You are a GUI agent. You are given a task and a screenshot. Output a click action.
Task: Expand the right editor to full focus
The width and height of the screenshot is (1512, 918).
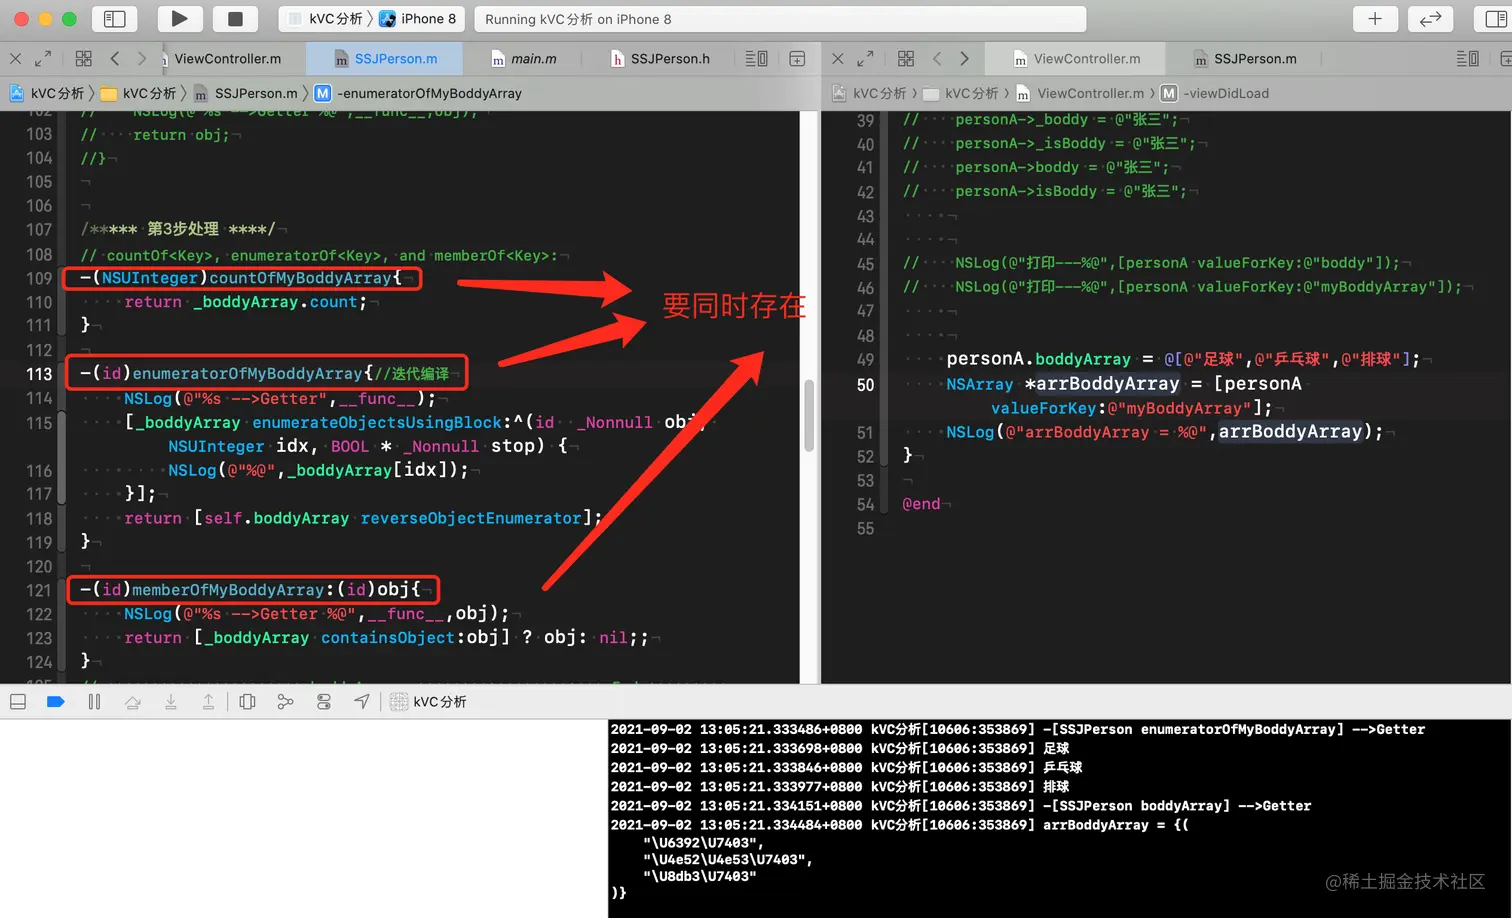[865, 59]
